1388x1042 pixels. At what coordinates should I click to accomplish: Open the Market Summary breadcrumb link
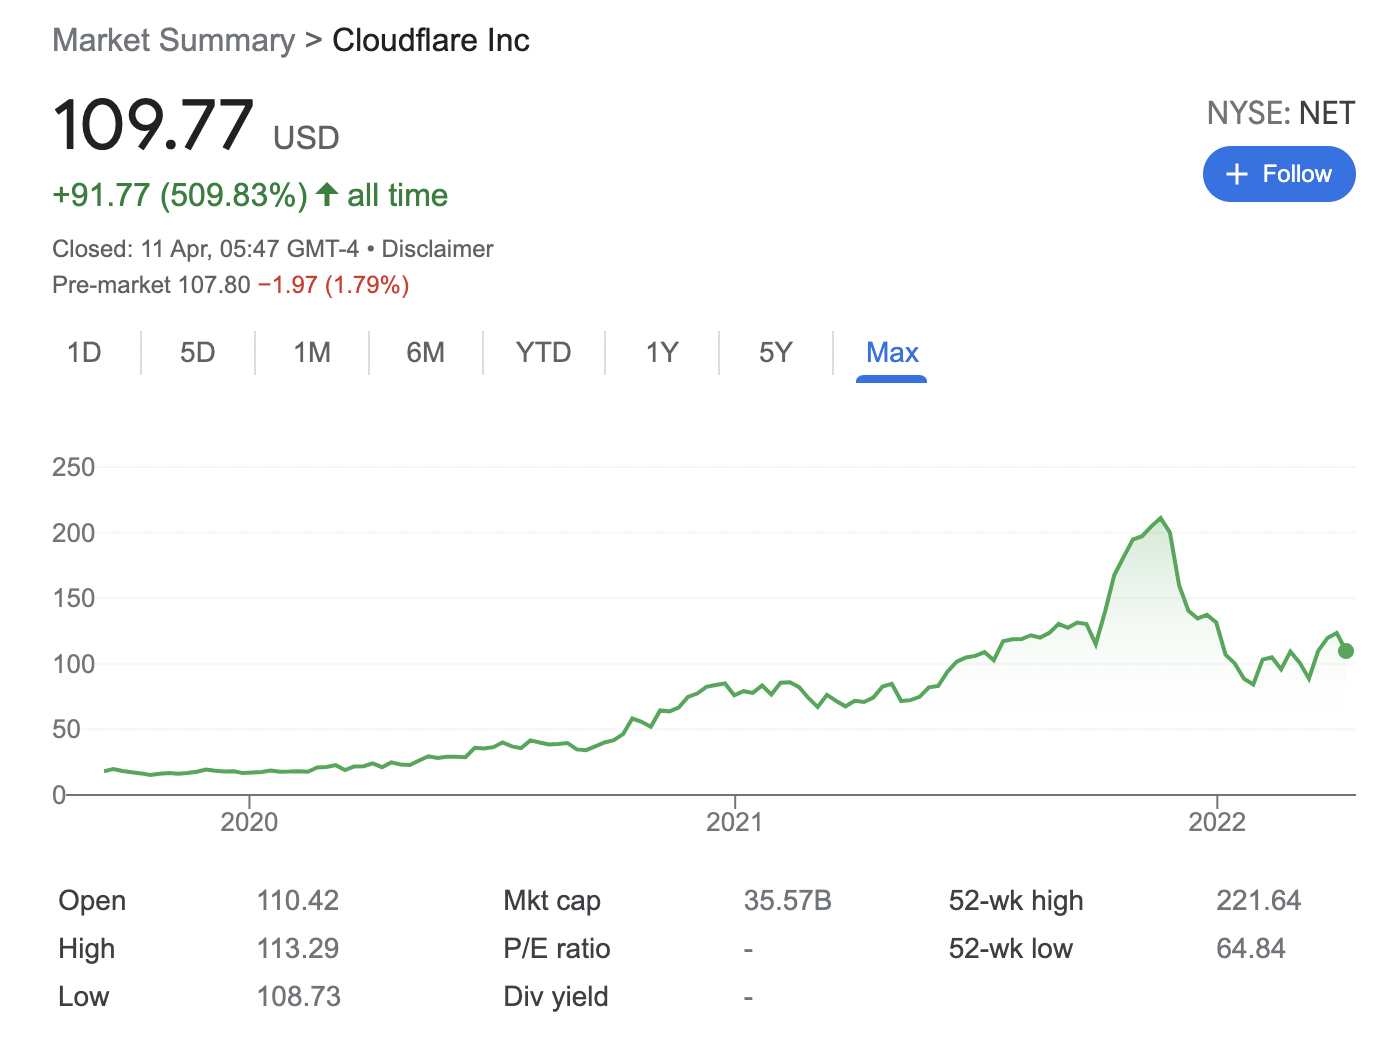pos(171,40)
